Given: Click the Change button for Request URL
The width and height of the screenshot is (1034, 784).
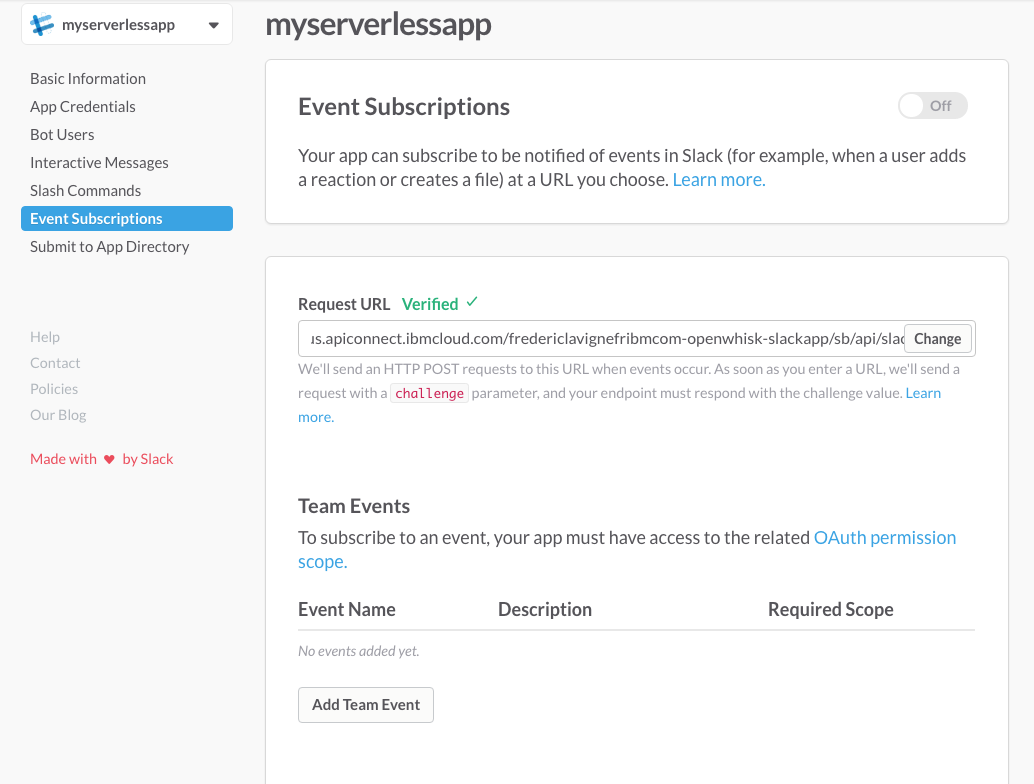Looking at the screenshot, I should coord(937,339).
